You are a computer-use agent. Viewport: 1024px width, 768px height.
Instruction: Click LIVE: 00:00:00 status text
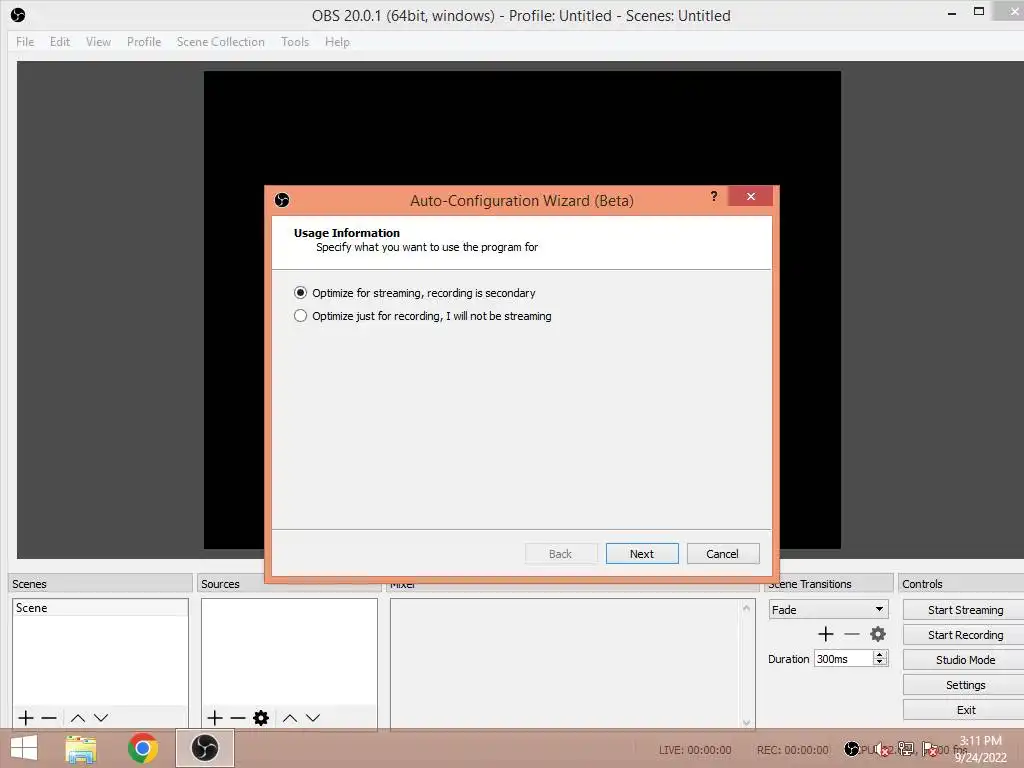coord(695,750)
